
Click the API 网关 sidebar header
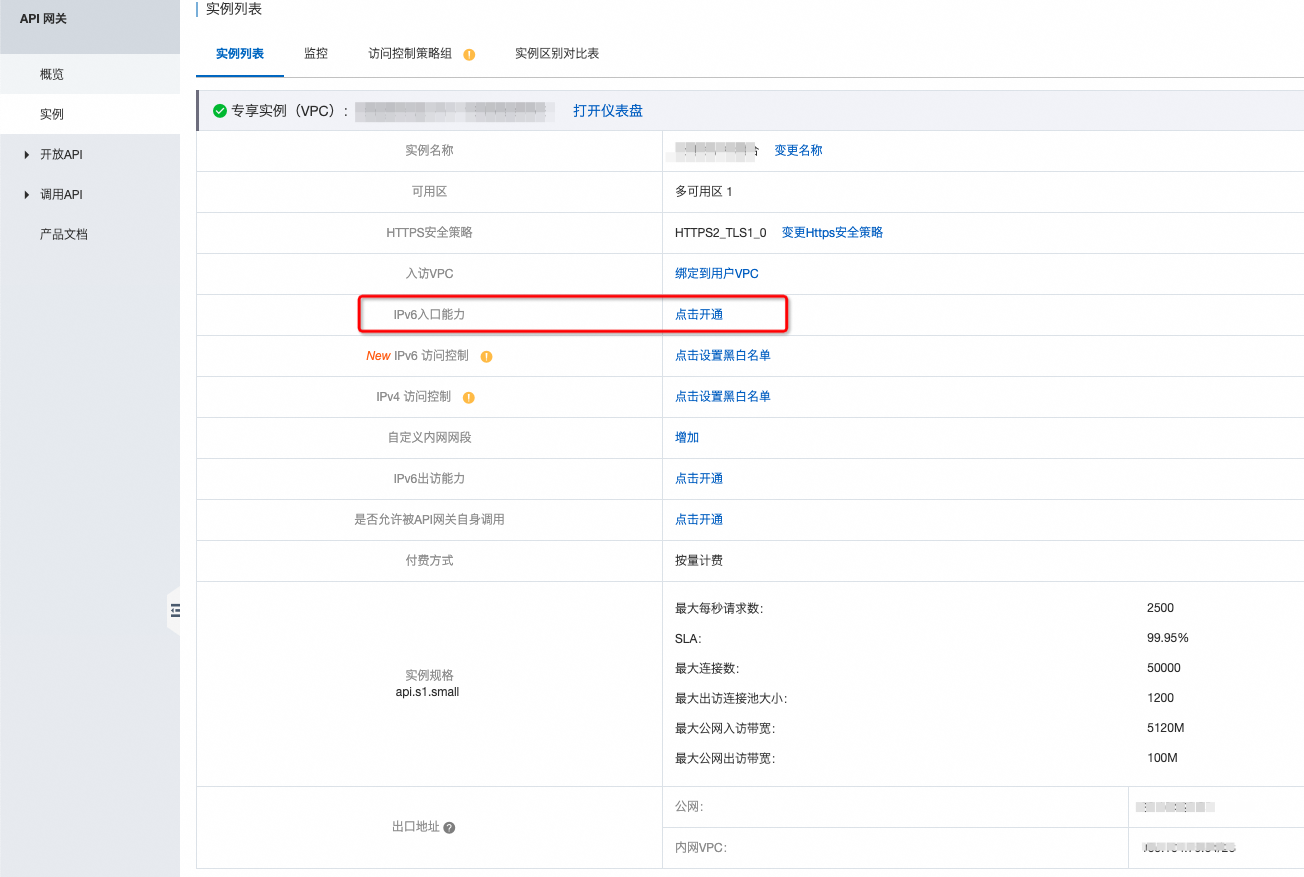pos(43,18)
